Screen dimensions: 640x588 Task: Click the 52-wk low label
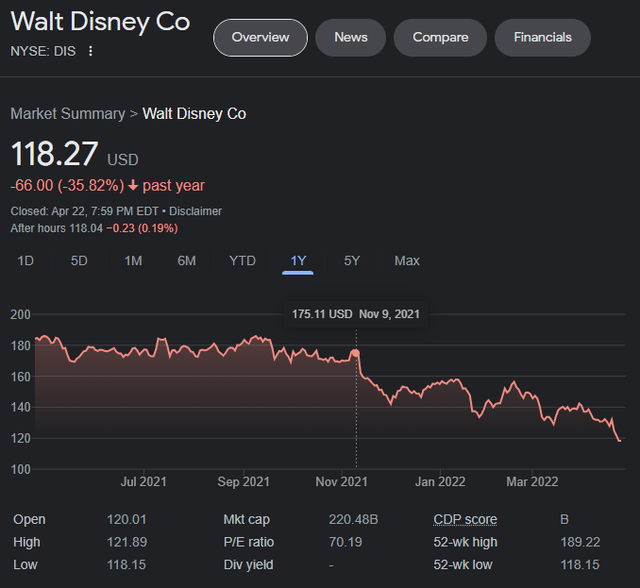463,564
